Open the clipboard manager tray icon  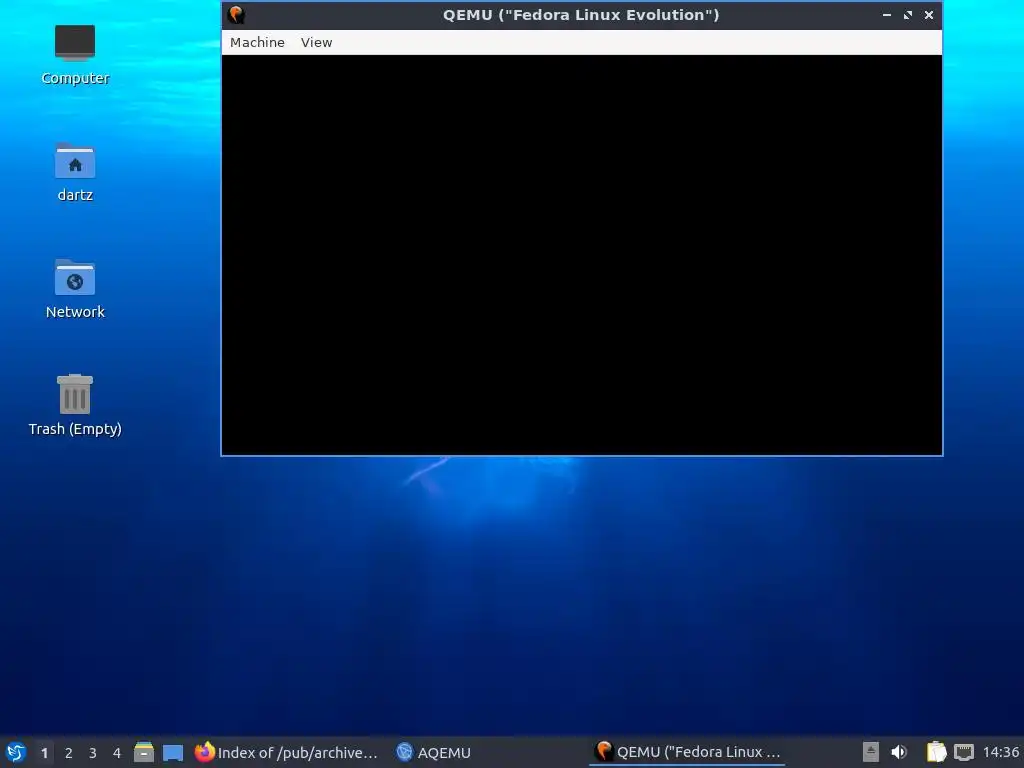pyautogui.click(x=936, y=752)
